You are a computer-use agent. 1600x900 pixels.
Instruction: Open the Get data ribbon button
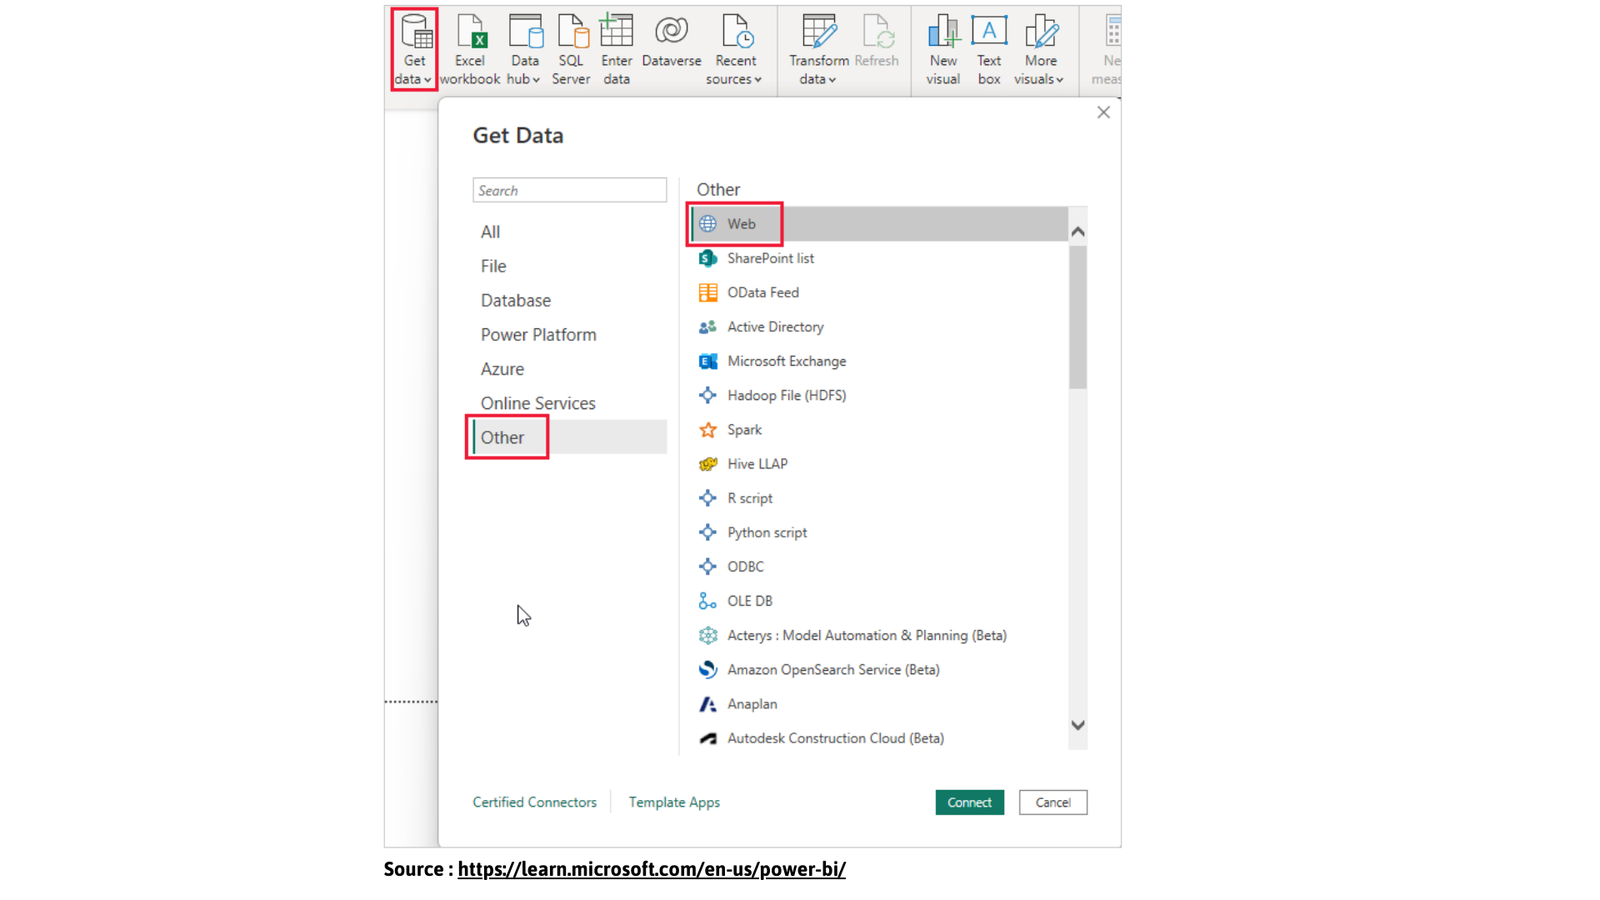414,49
